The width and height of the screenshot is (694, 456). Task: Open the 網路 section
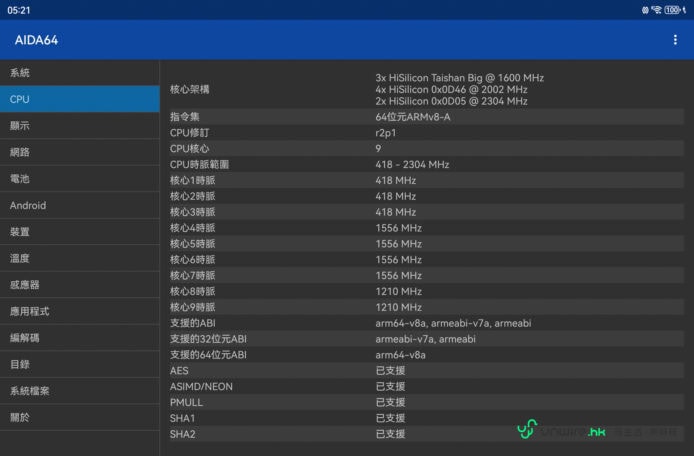click(80, 152)
